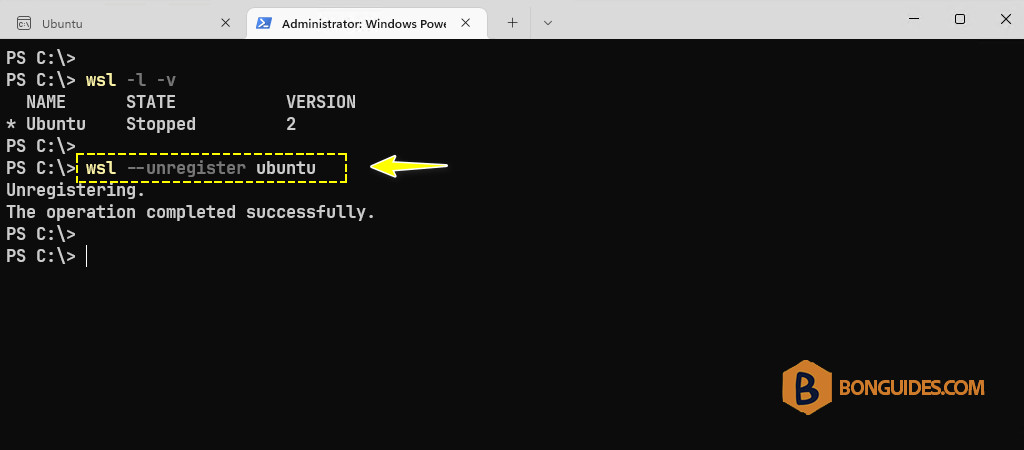This screenshot has height=450, width=1024.
Task: Open a new tab with plus button
Action: click(513, 23)
